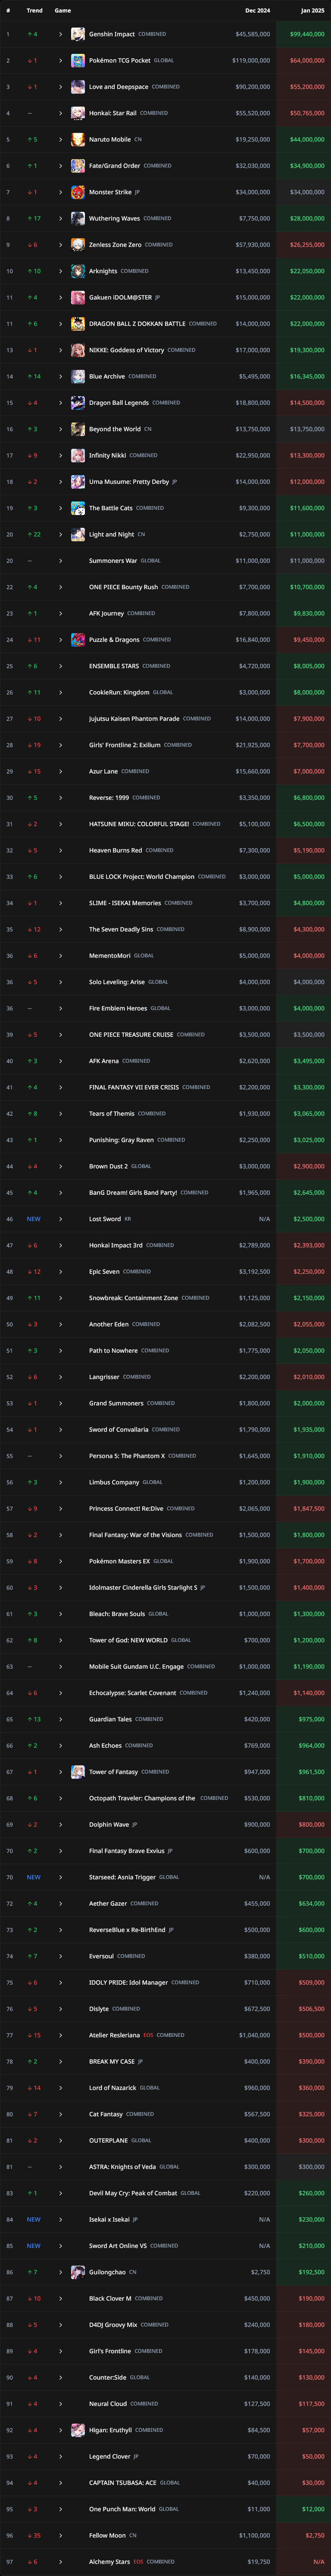Sort by the Trend column header

(35, 10)
